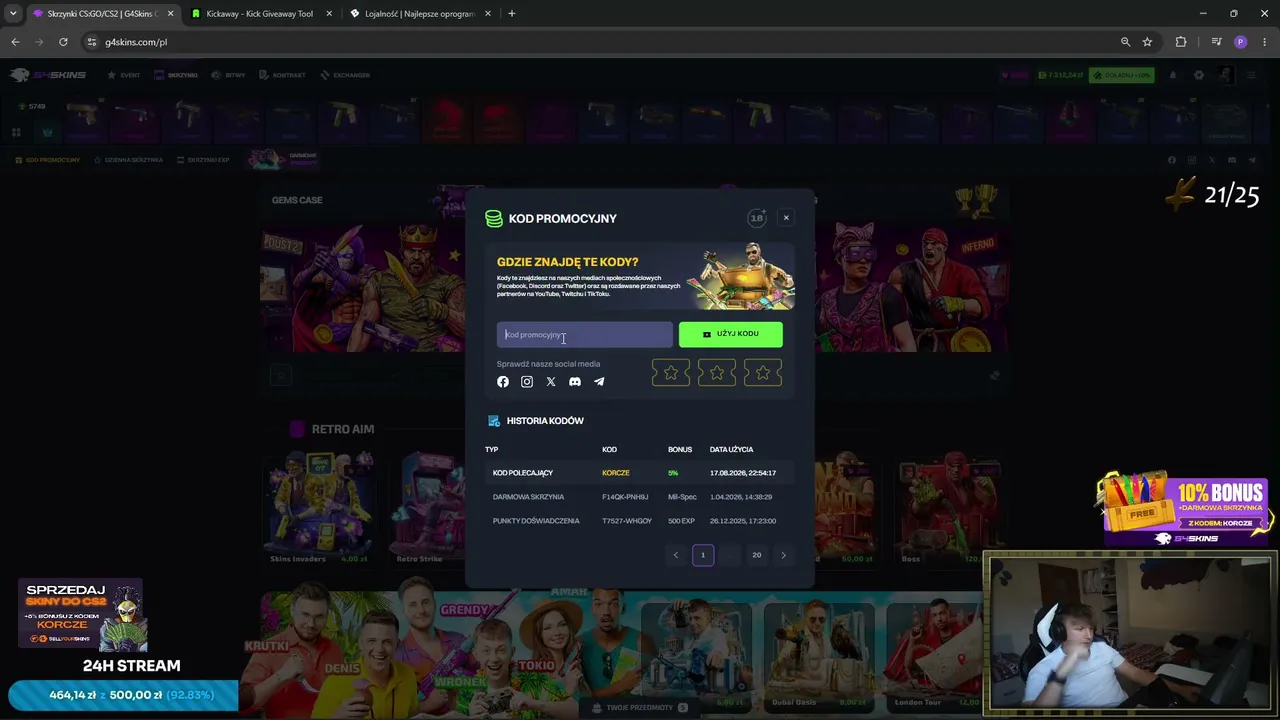Open the settings gear in site header
1280x720 pixels.
click(1199, 75)
